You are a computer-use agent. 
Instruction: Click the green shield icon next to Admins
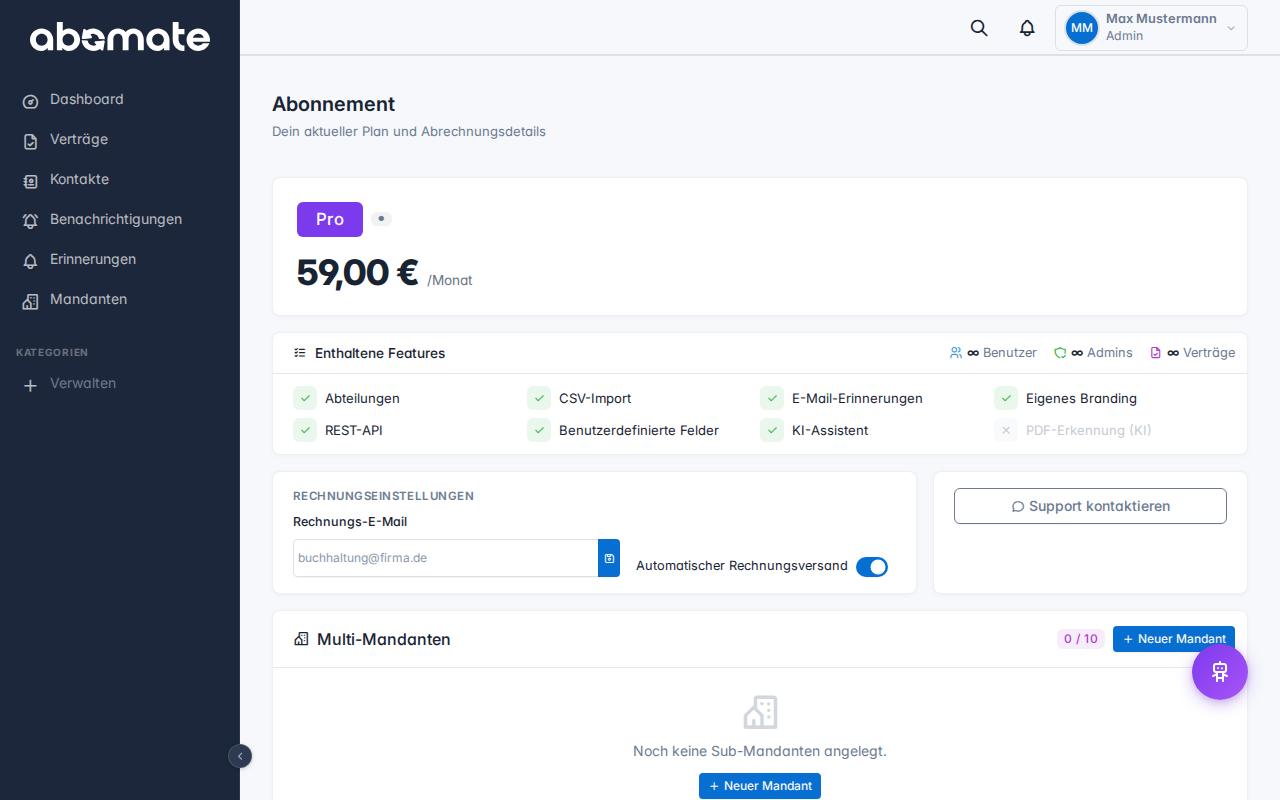[1059, 352]
